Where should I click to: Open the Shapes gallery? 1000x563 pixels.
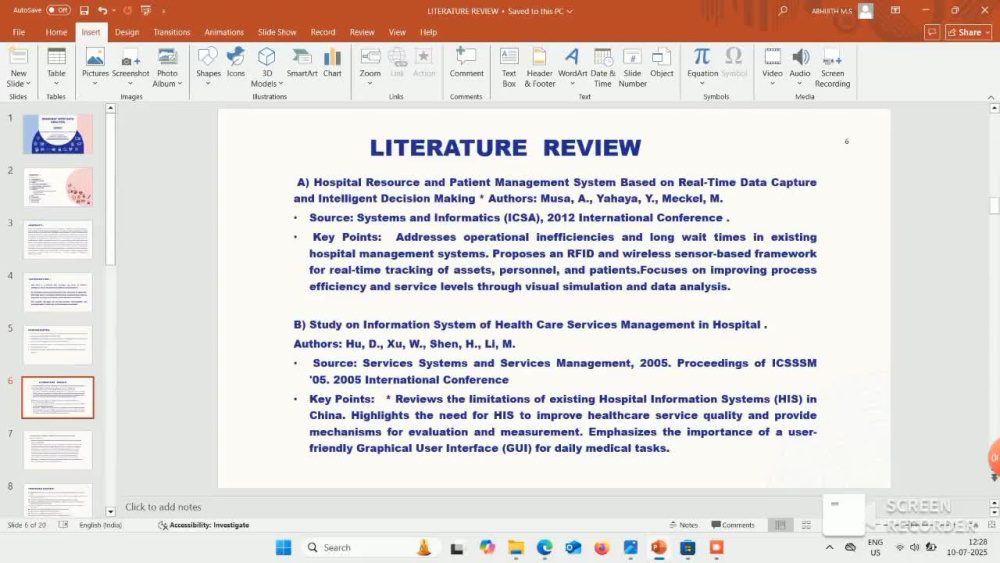click(x=208, y=67)
